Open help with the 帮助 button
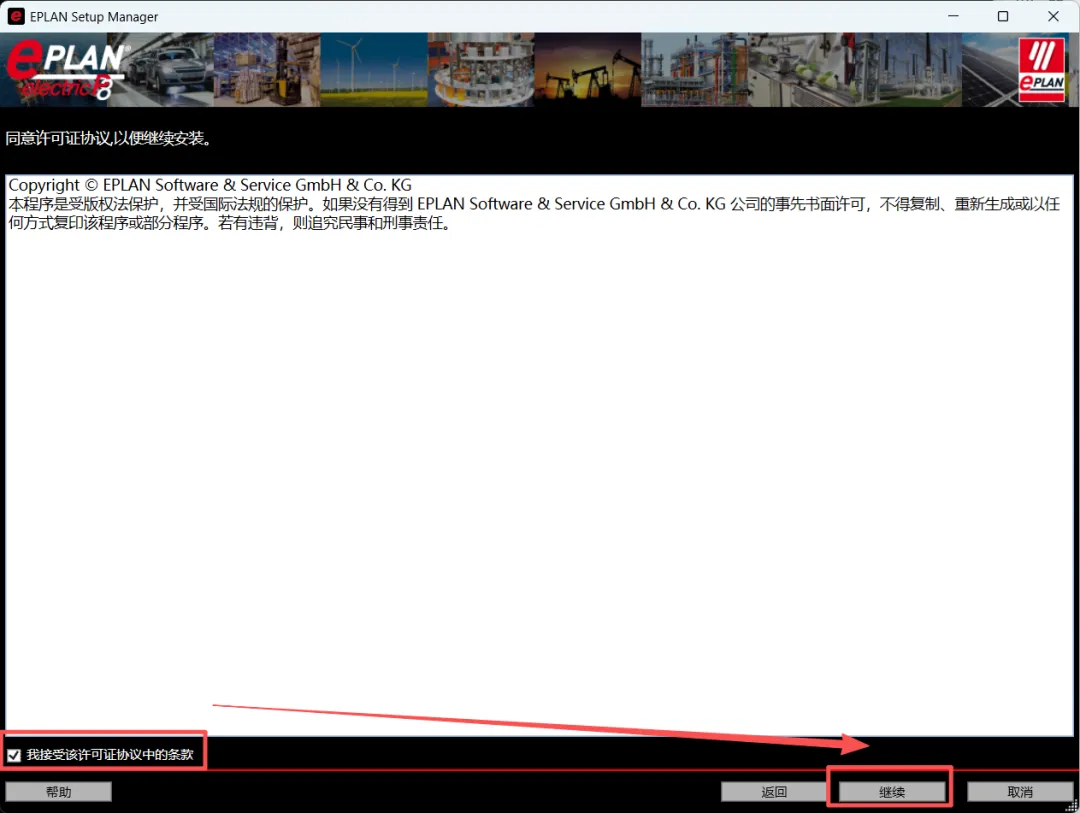 coord(59,792)
